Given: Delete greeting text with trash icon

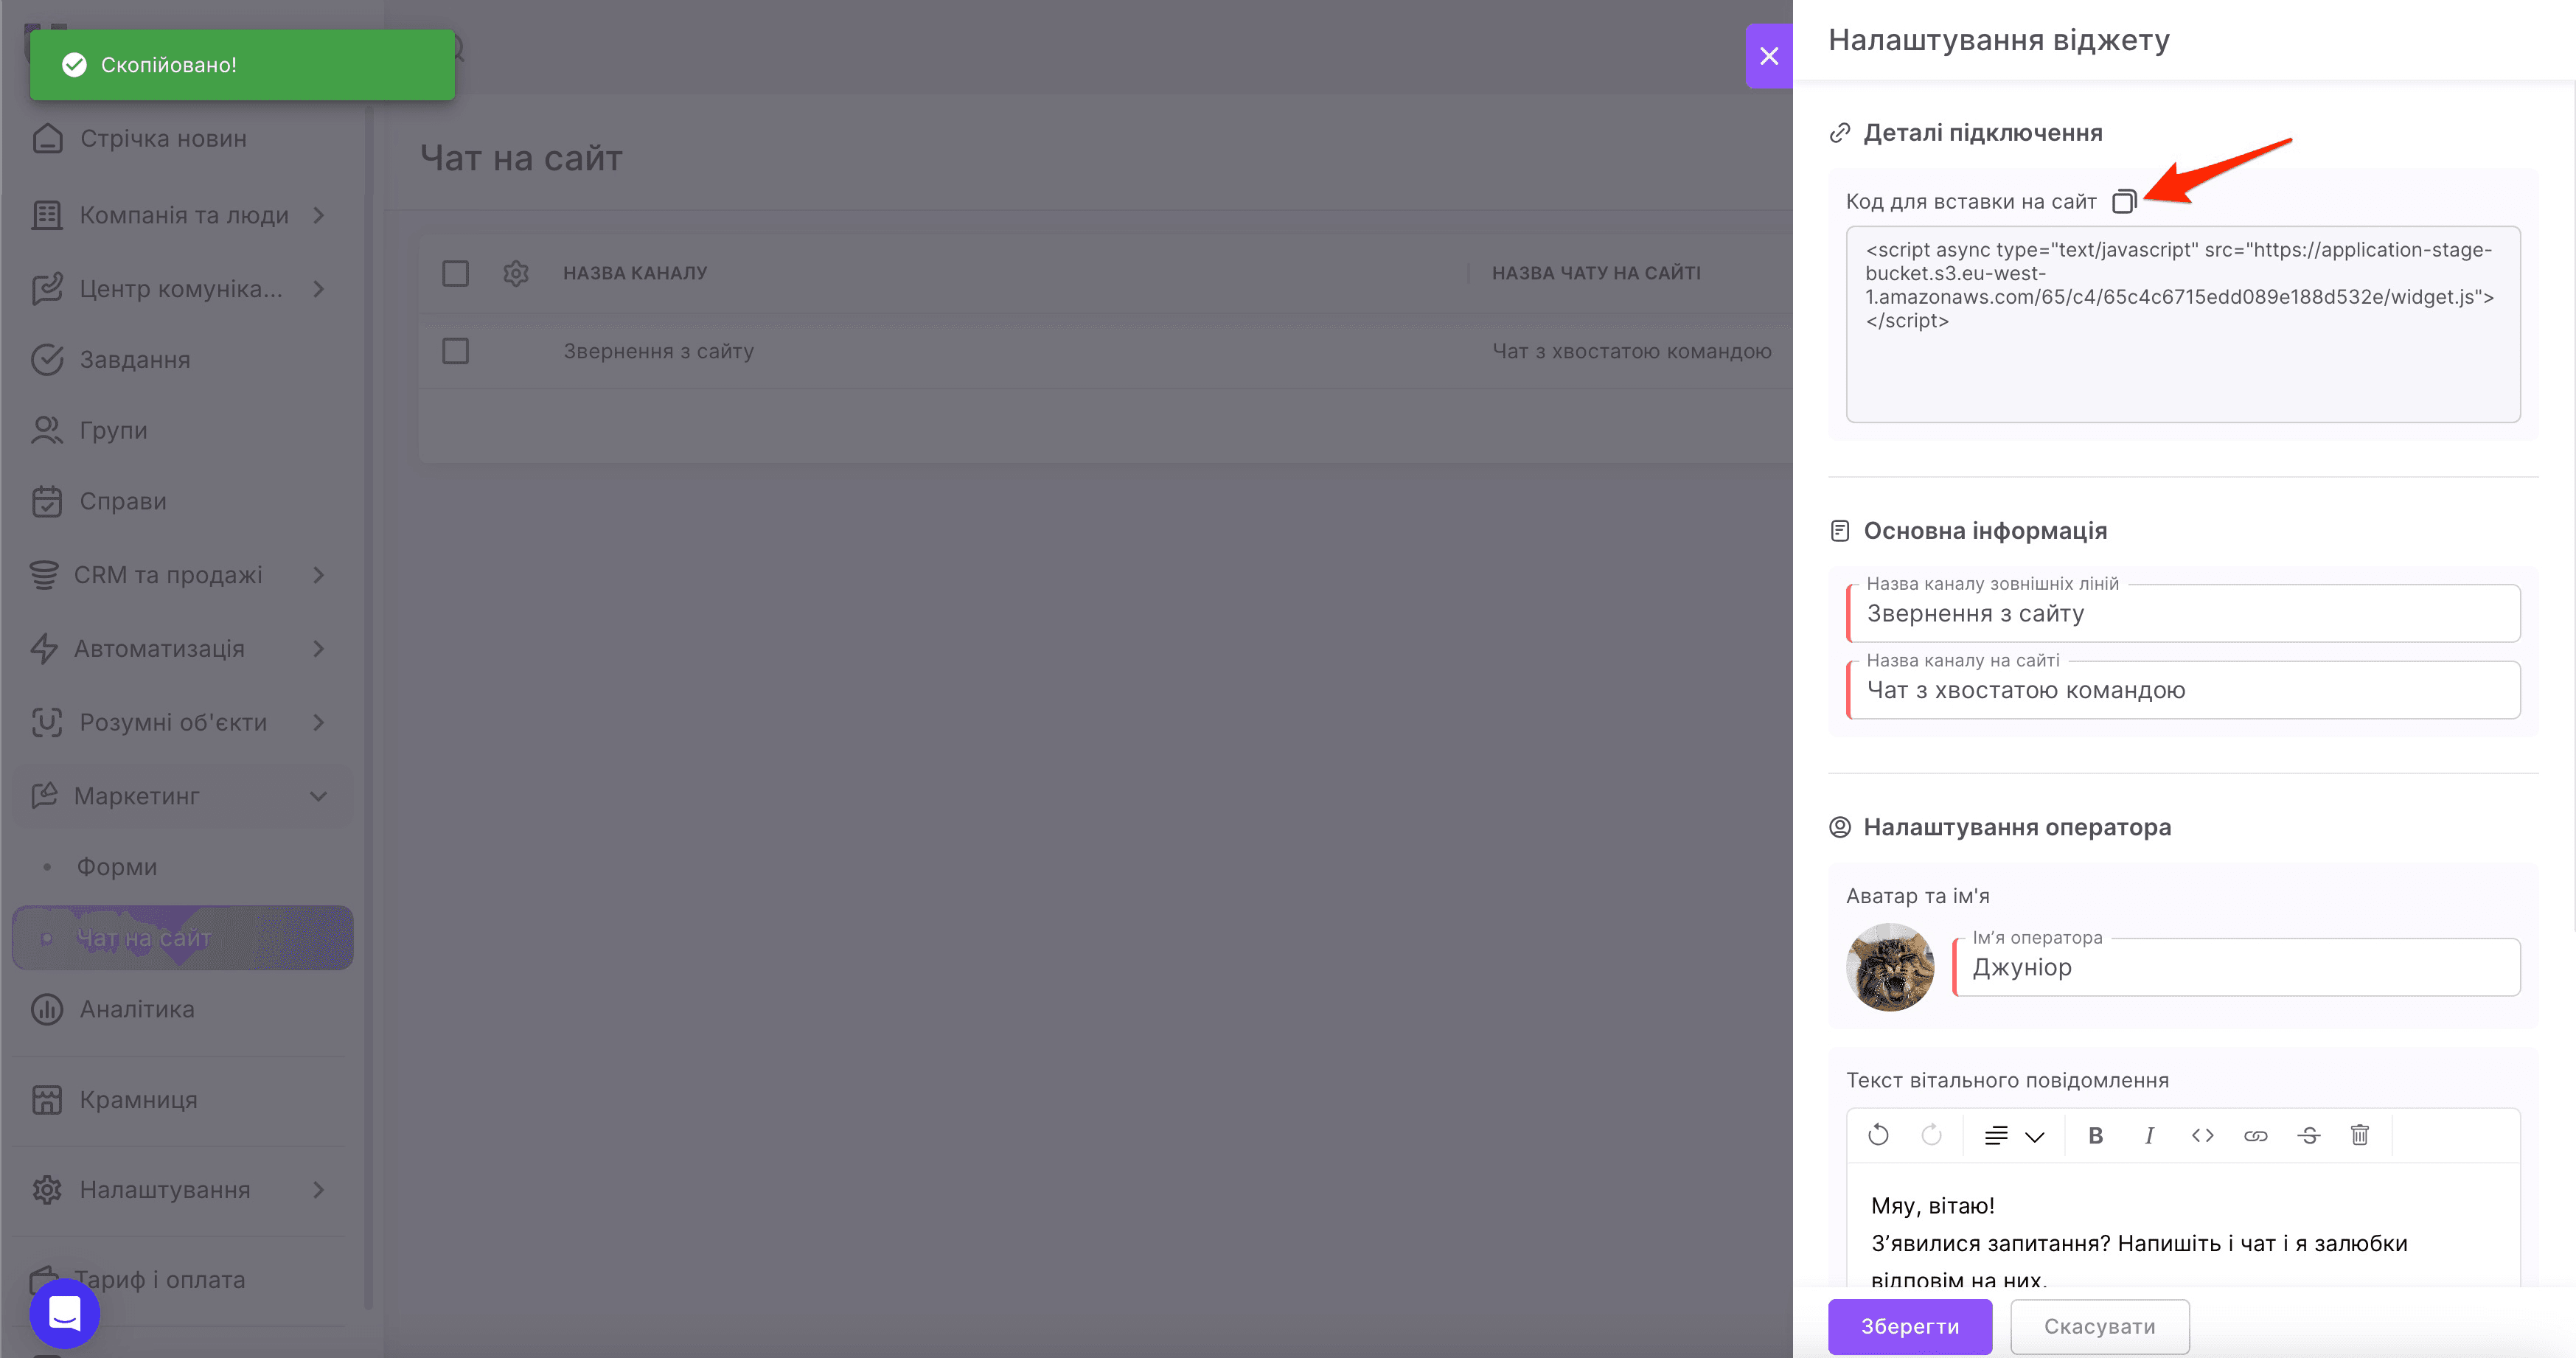Looking at the screenshot, I should pos(2360,1135).
